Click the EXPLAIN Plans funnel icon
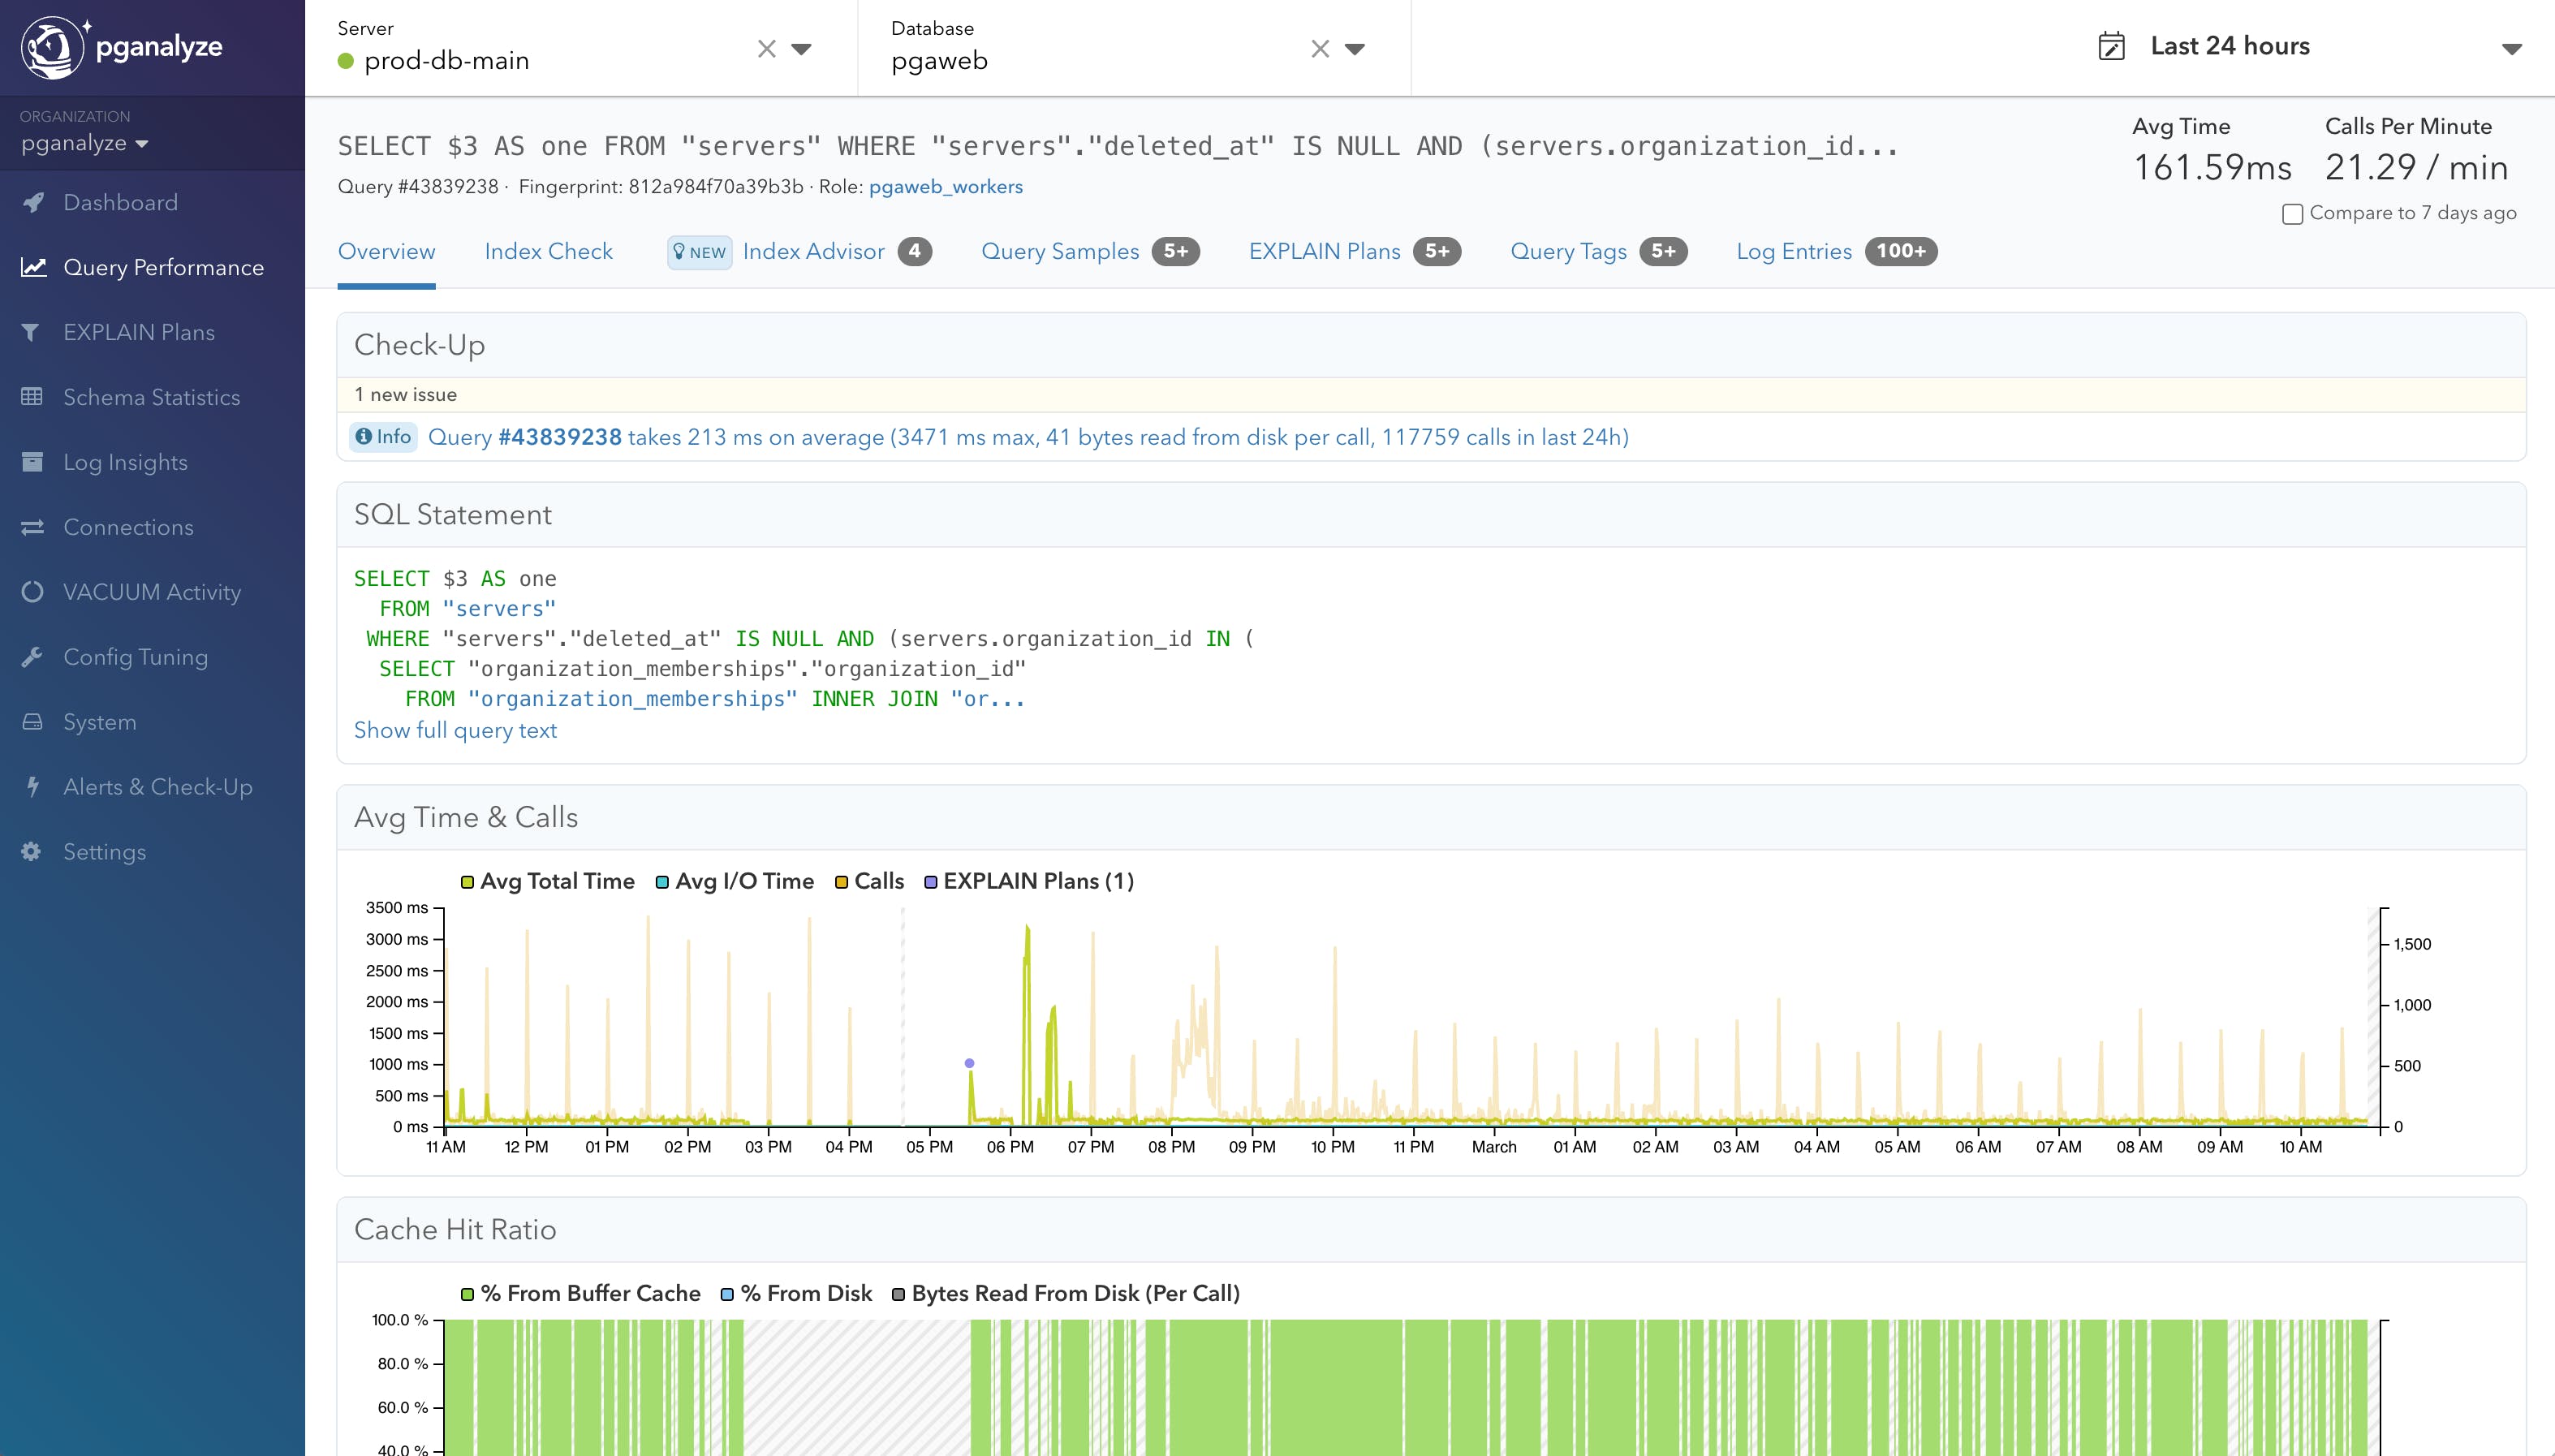2555x1456 pixels. point(31,332)
